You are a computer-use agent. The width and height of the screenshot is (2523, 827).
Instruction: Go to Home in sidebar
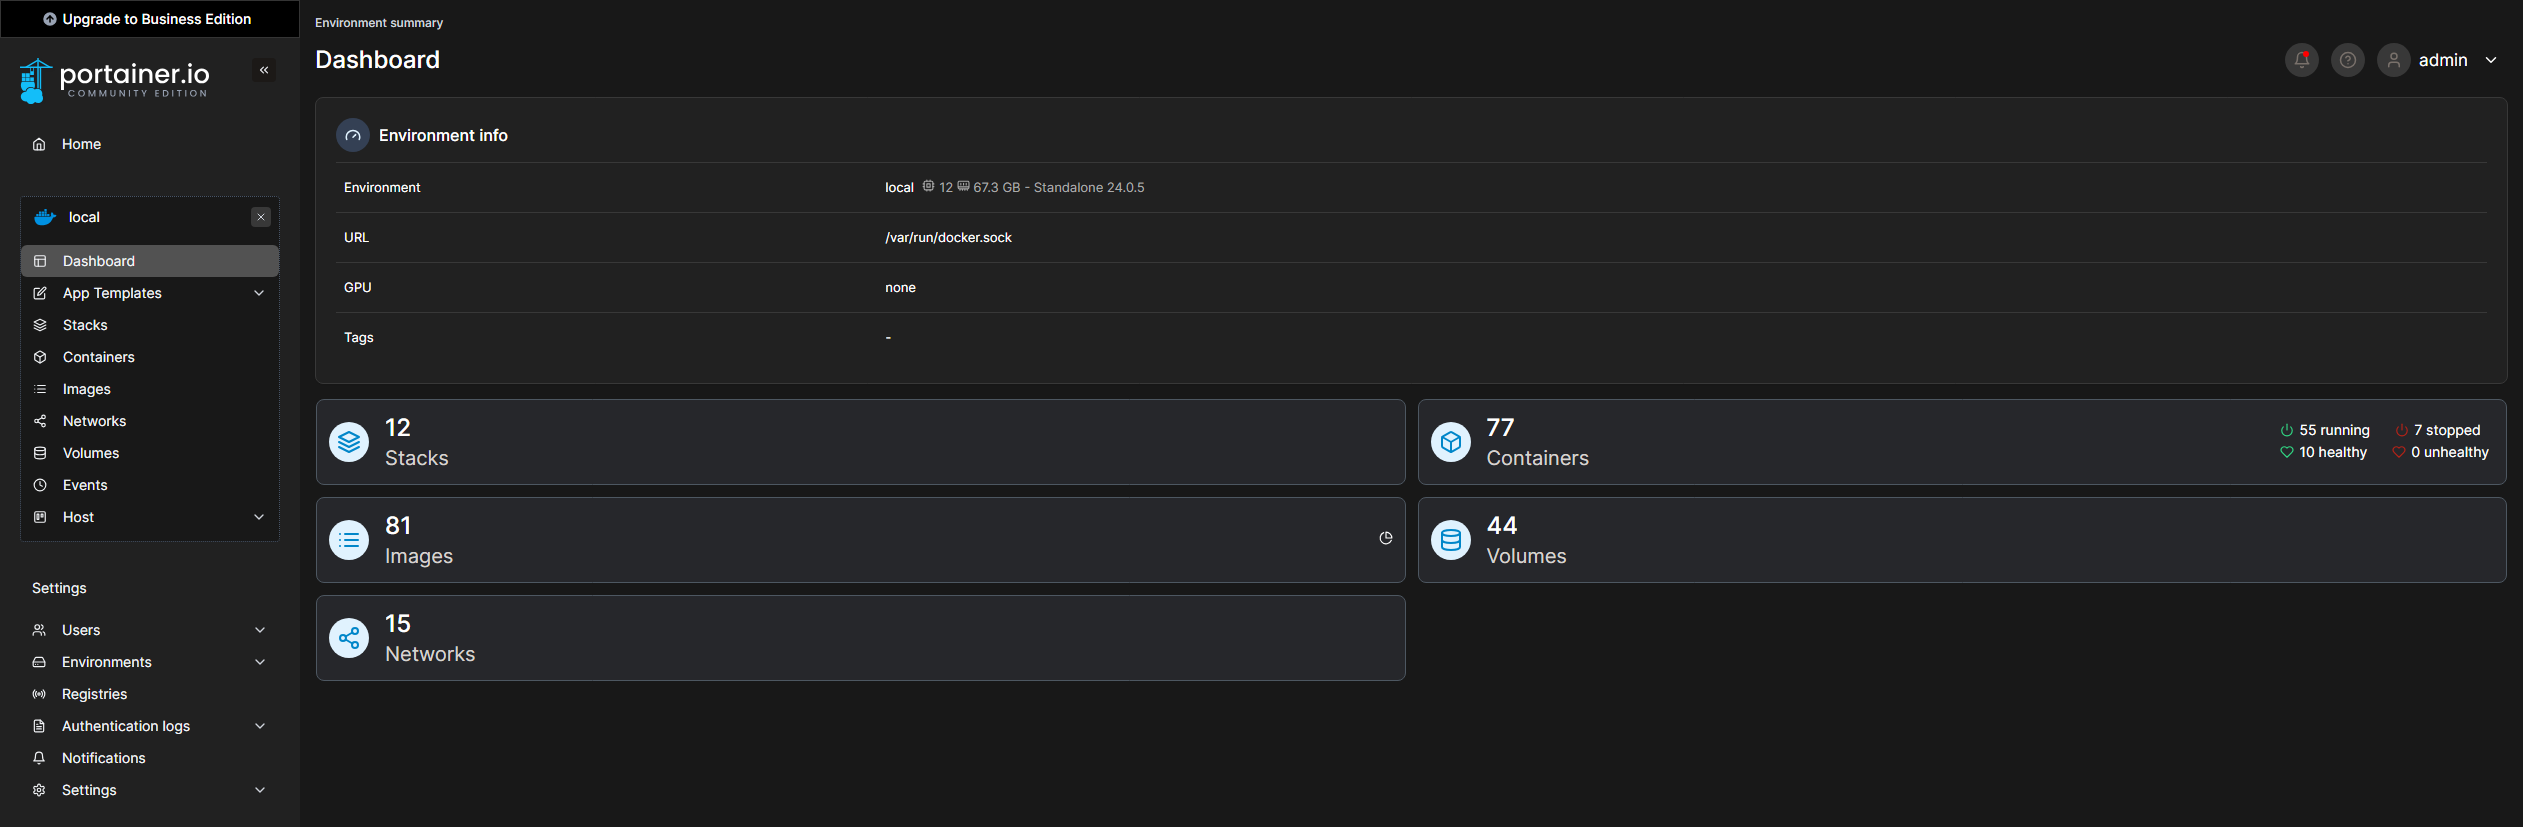pyautogui.click(x=81, y=144)
